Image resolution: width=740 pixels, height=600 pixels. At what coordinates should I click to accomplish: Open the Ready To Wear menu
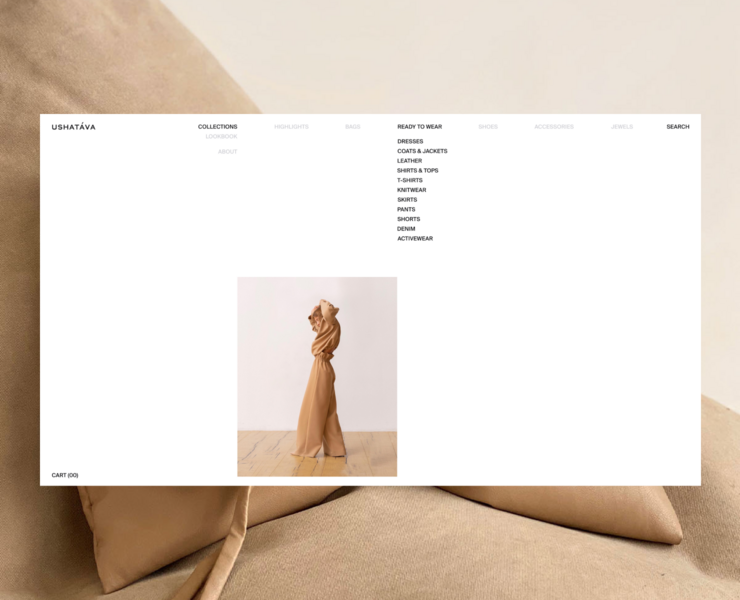tap(420, 127)
